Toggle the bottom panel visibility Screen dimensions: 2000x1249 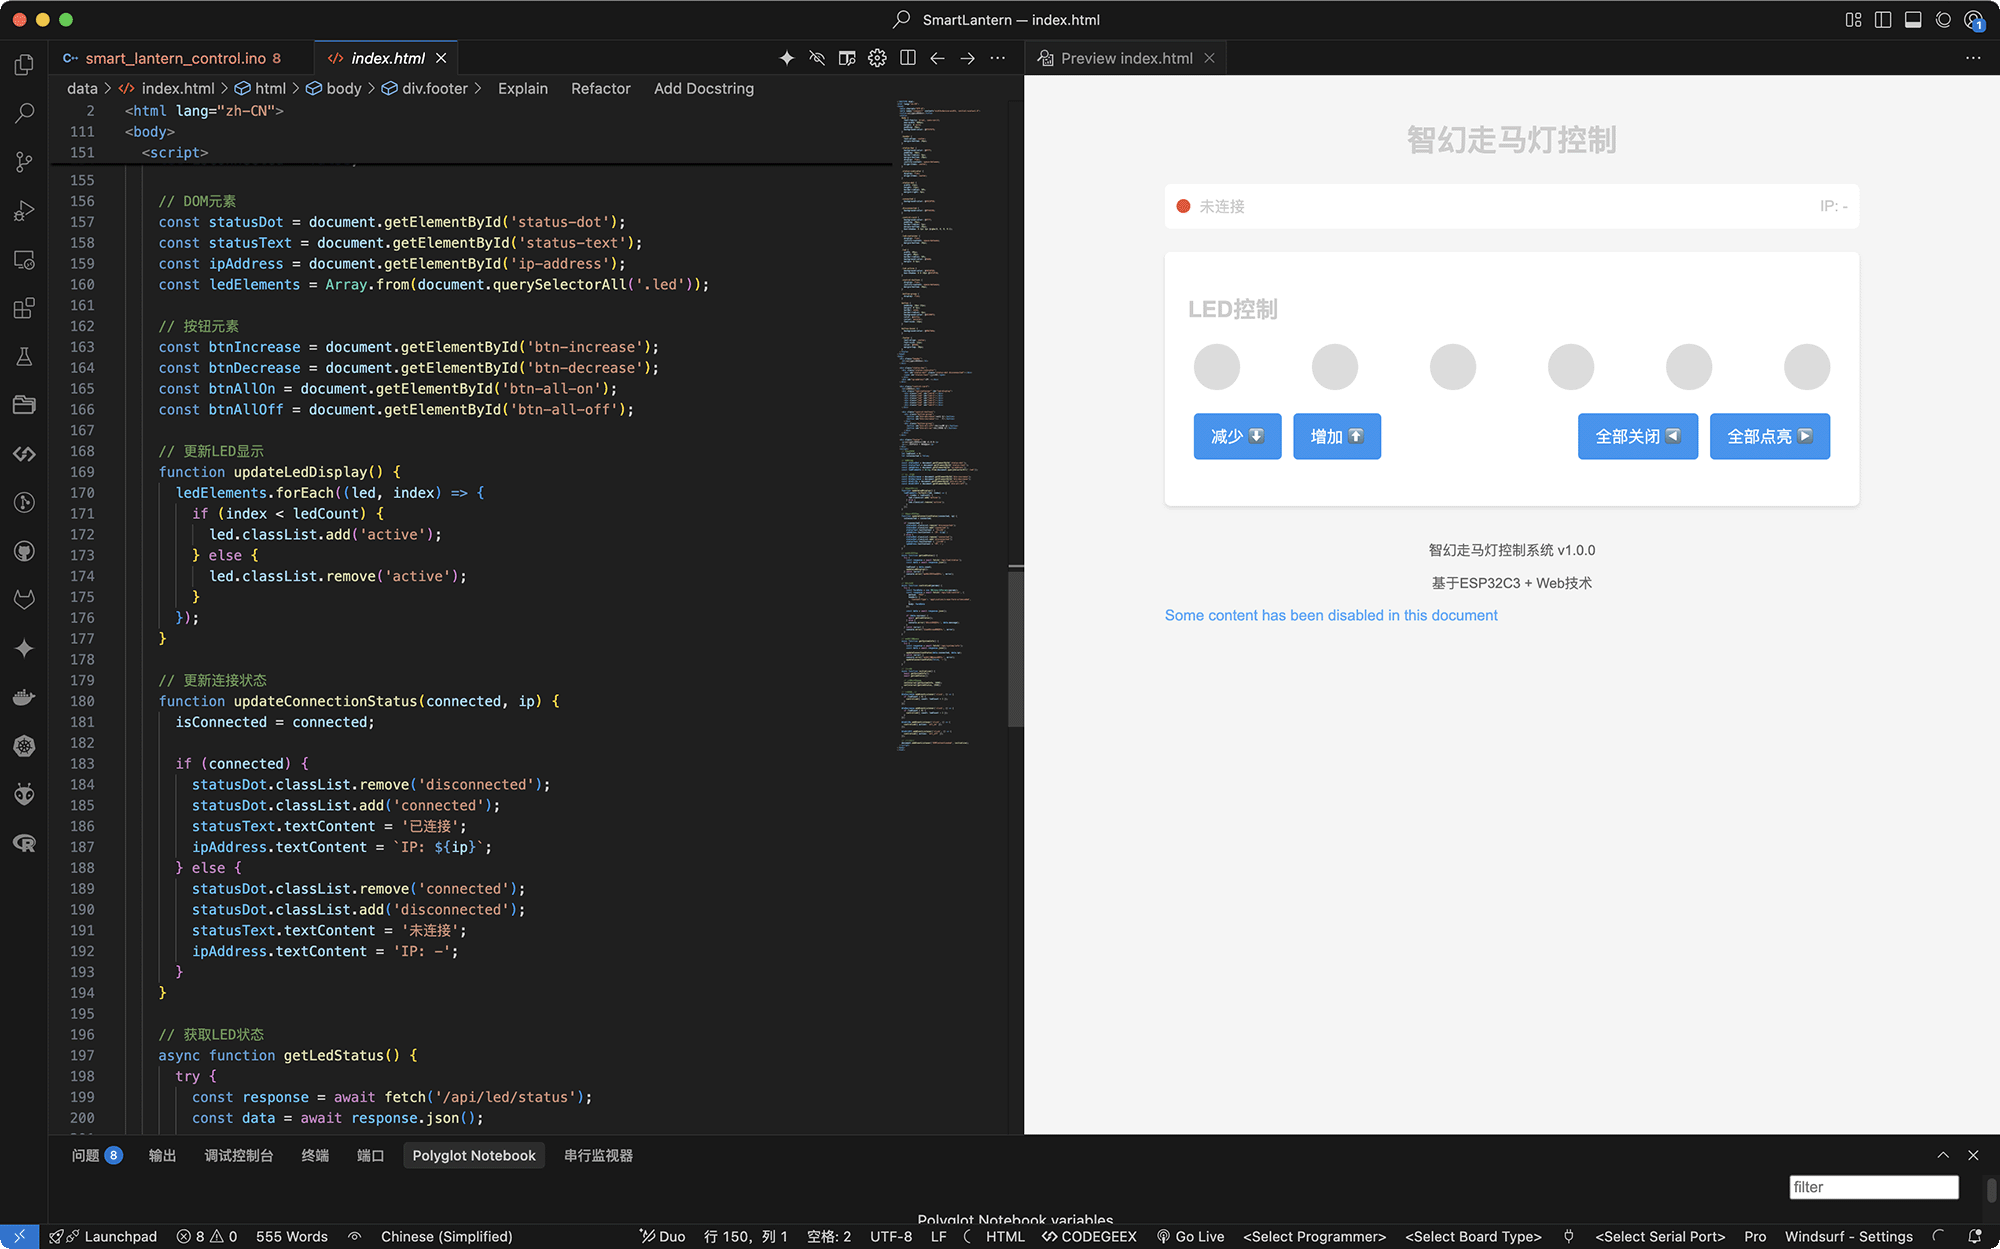1913,19
